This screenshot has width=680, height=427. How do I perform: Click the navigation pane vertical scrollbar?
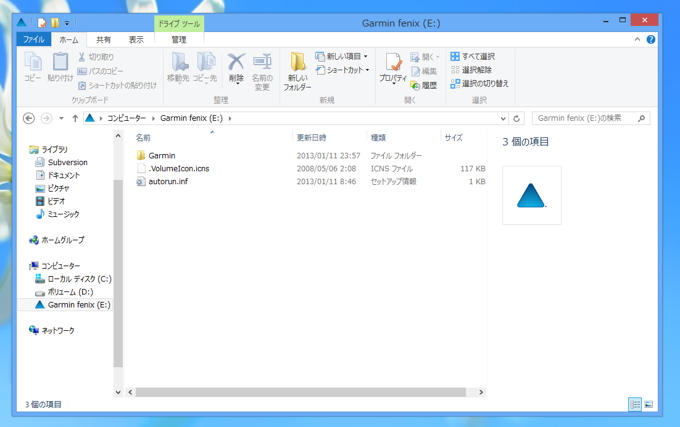tap(118, 273)
